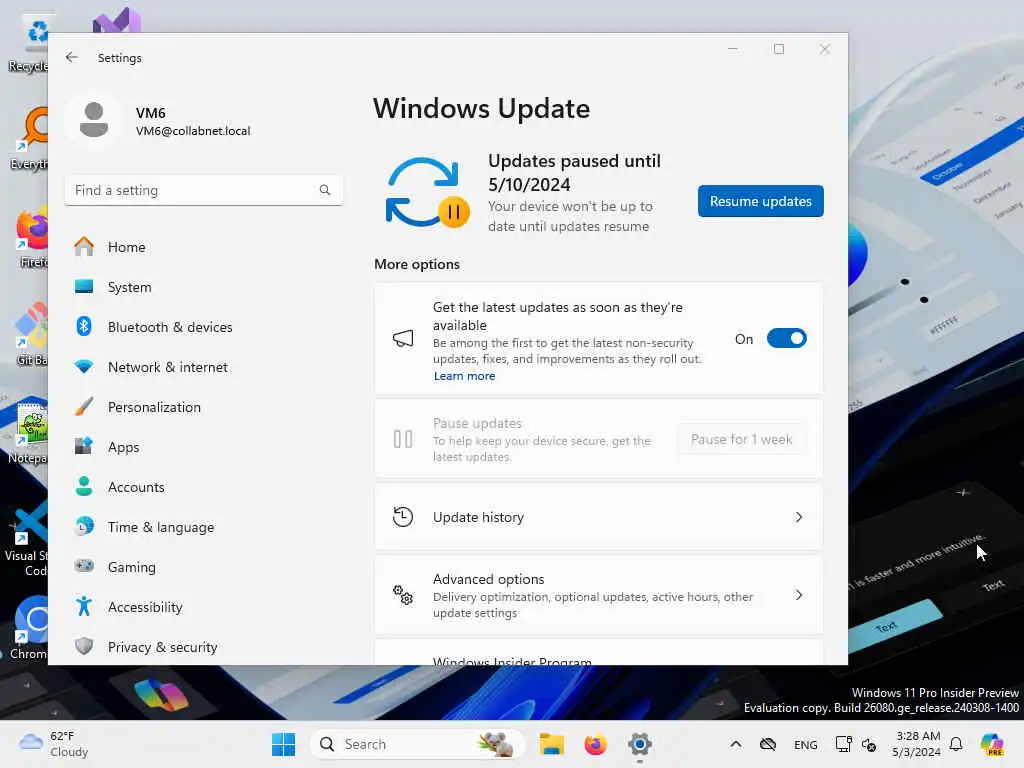Open the Learn more link
The width and height of the screenshot is (1024, 768).
pos(464,376)
